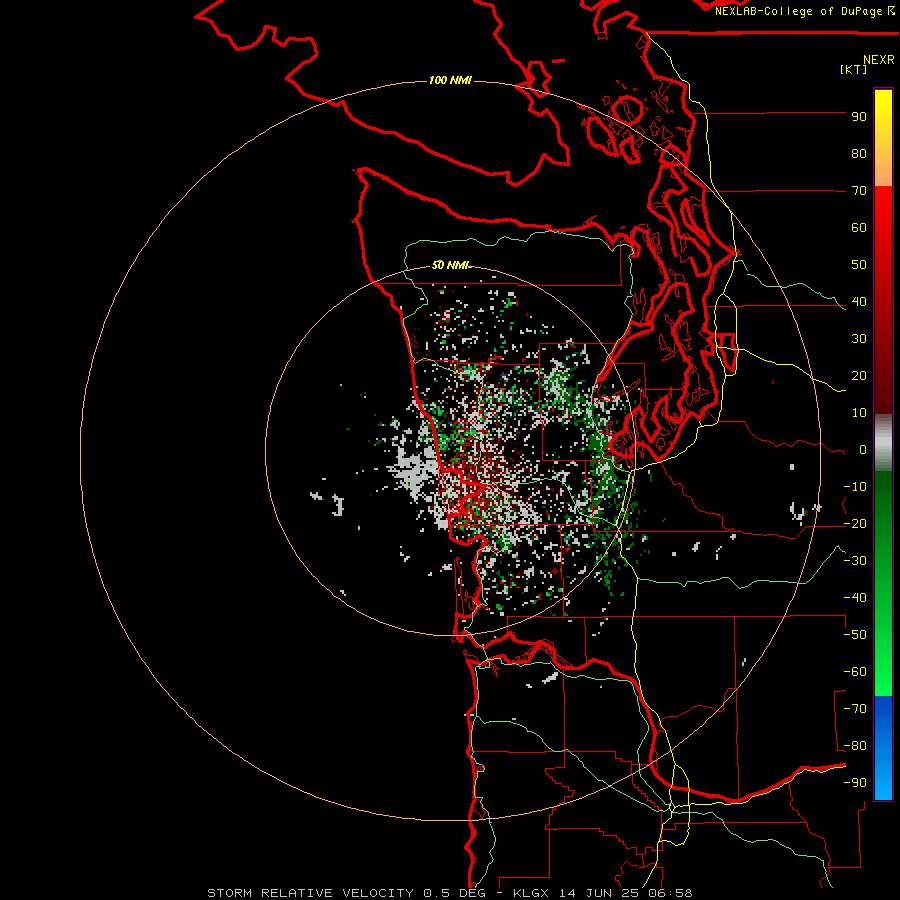
Task: Select the 100 NMI range ring label
Action: (x=450, y=80)
